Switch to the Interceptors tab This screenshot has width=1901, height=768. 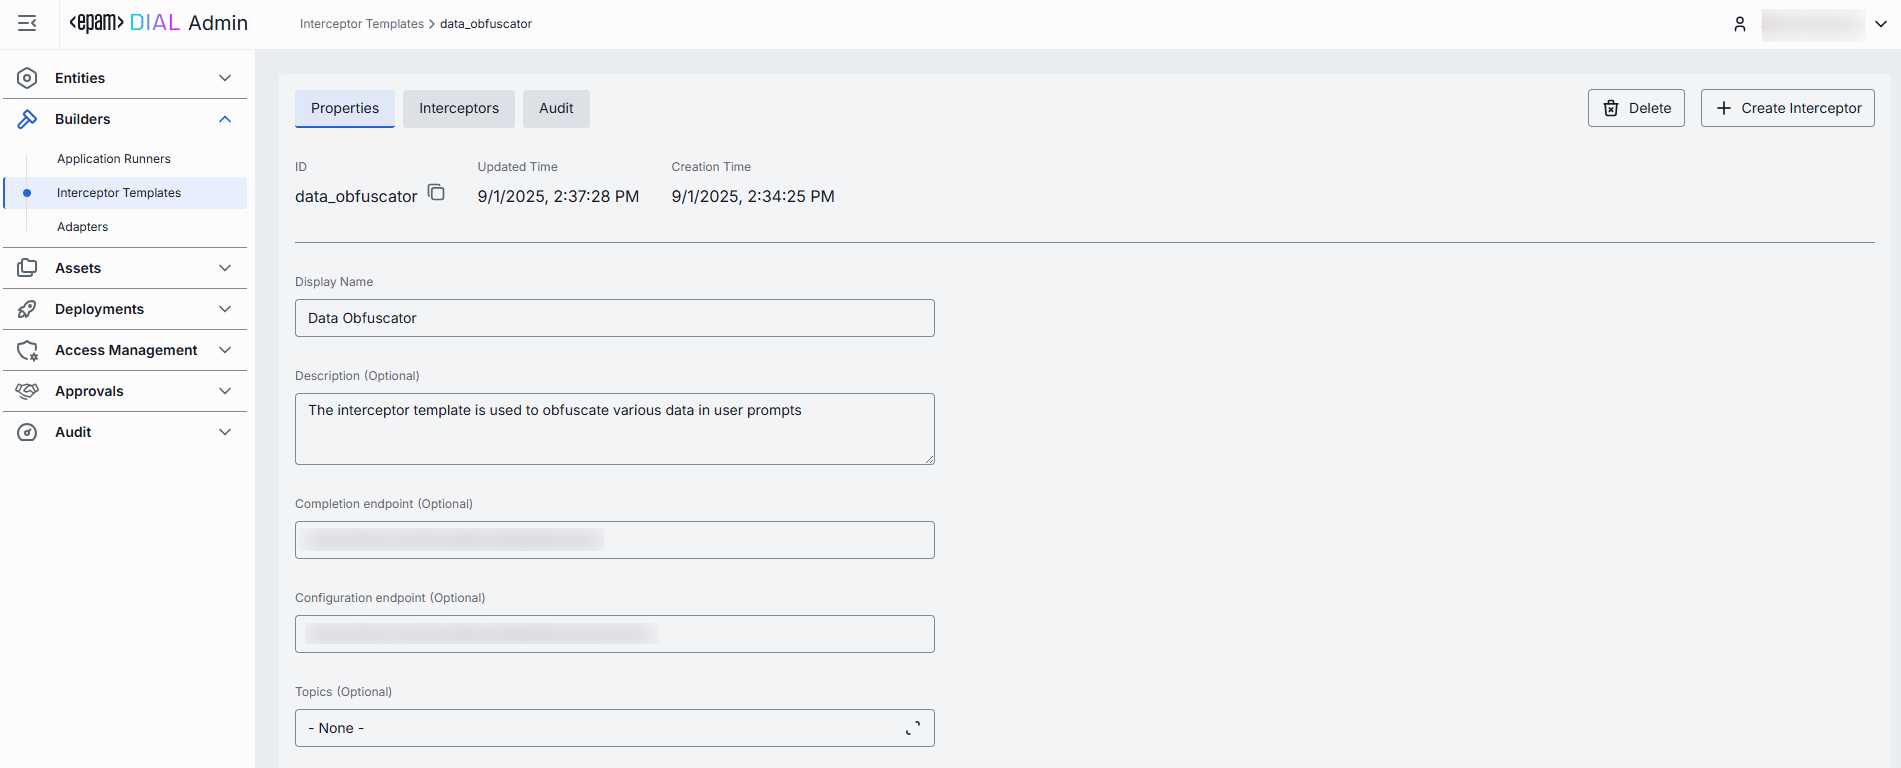point(458,108)
